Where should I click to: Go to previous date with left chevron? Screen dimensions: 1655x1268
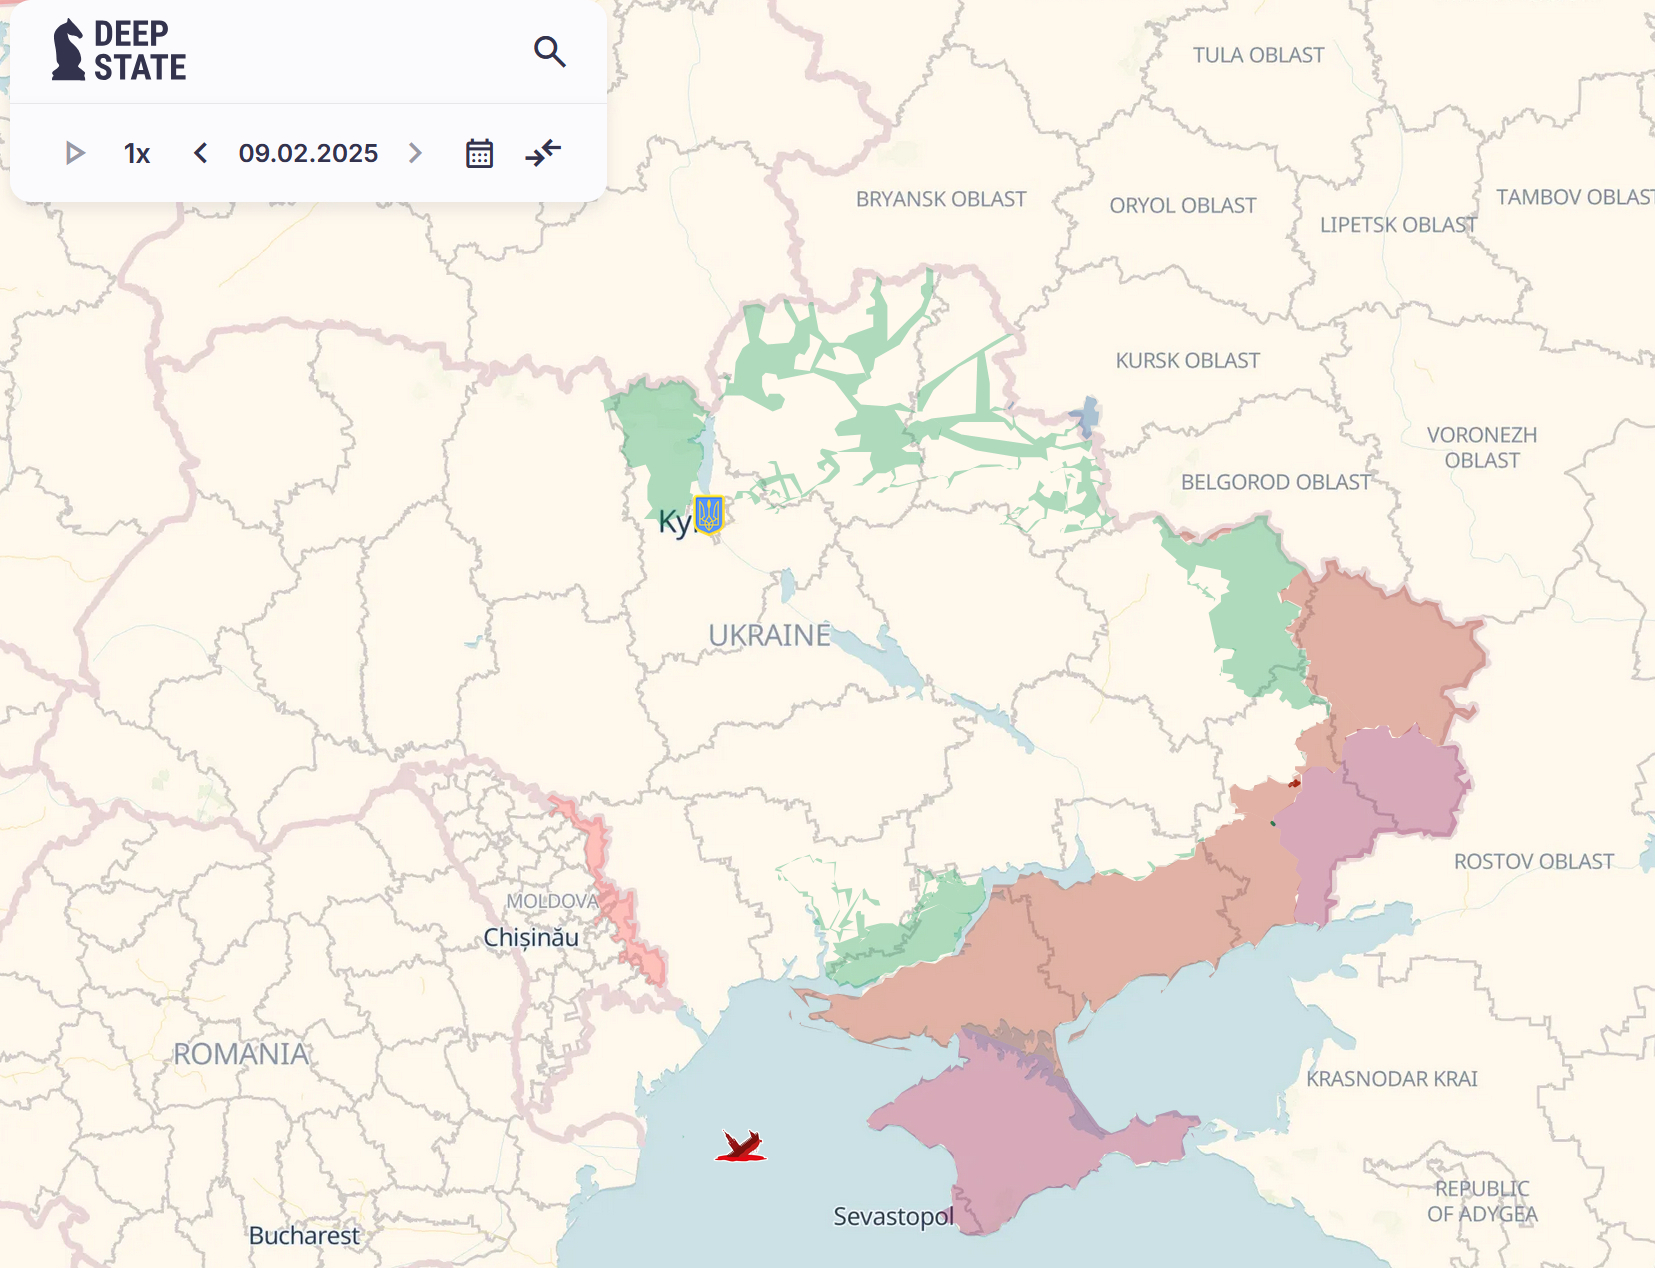tap(200, 153)
